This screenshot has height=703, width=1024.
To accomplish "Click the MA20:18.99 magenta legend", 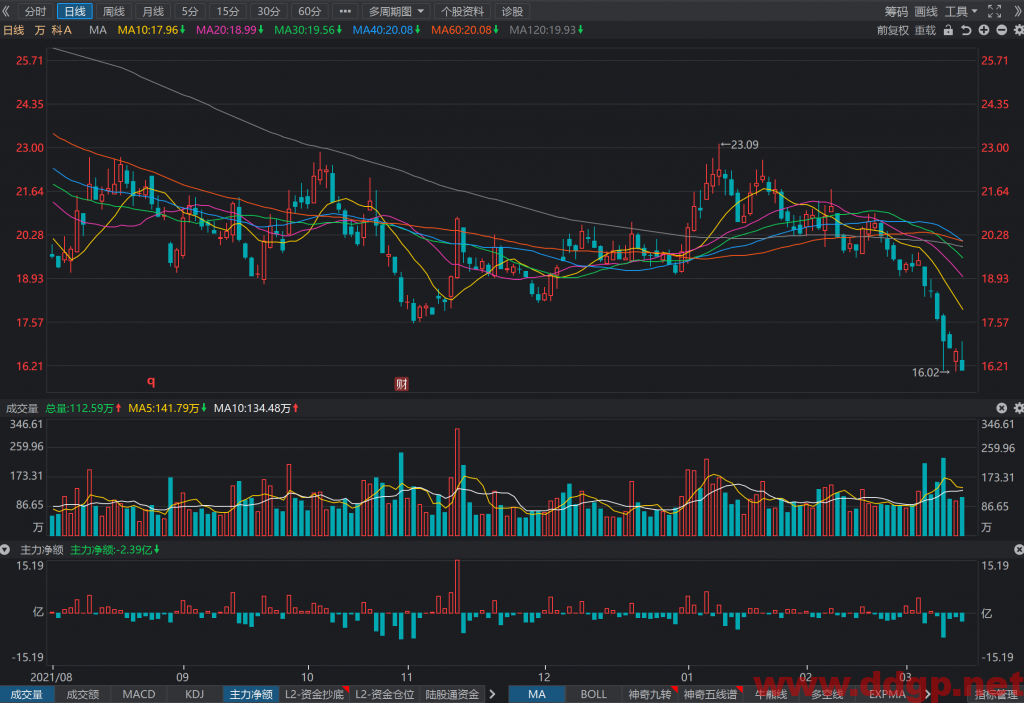I will [229, 30].
